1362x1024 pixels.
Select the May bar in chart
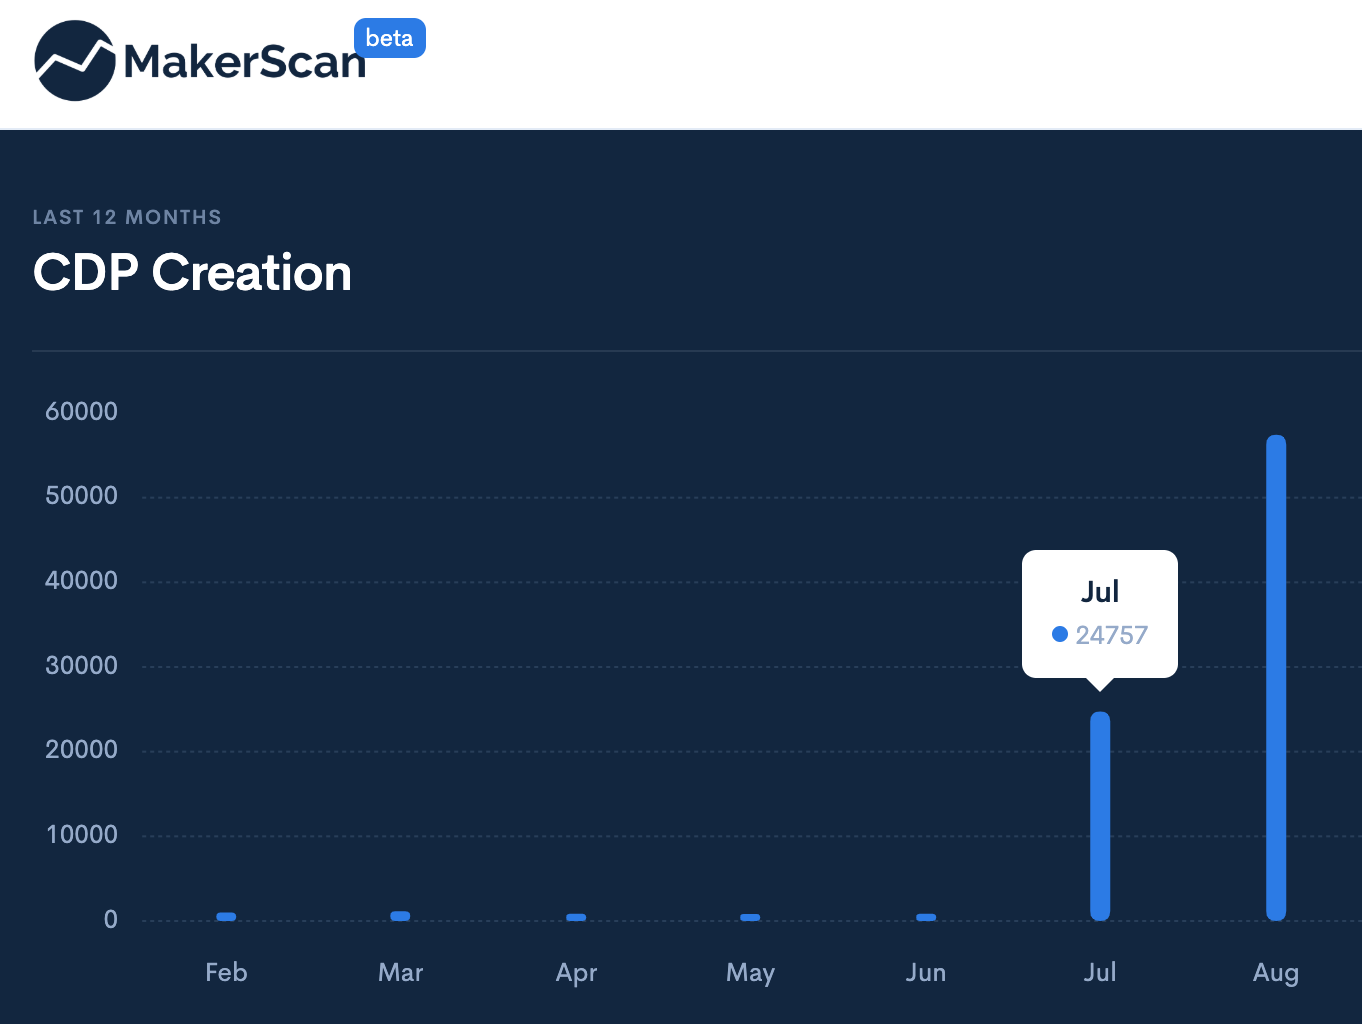(x=750, y=917)
